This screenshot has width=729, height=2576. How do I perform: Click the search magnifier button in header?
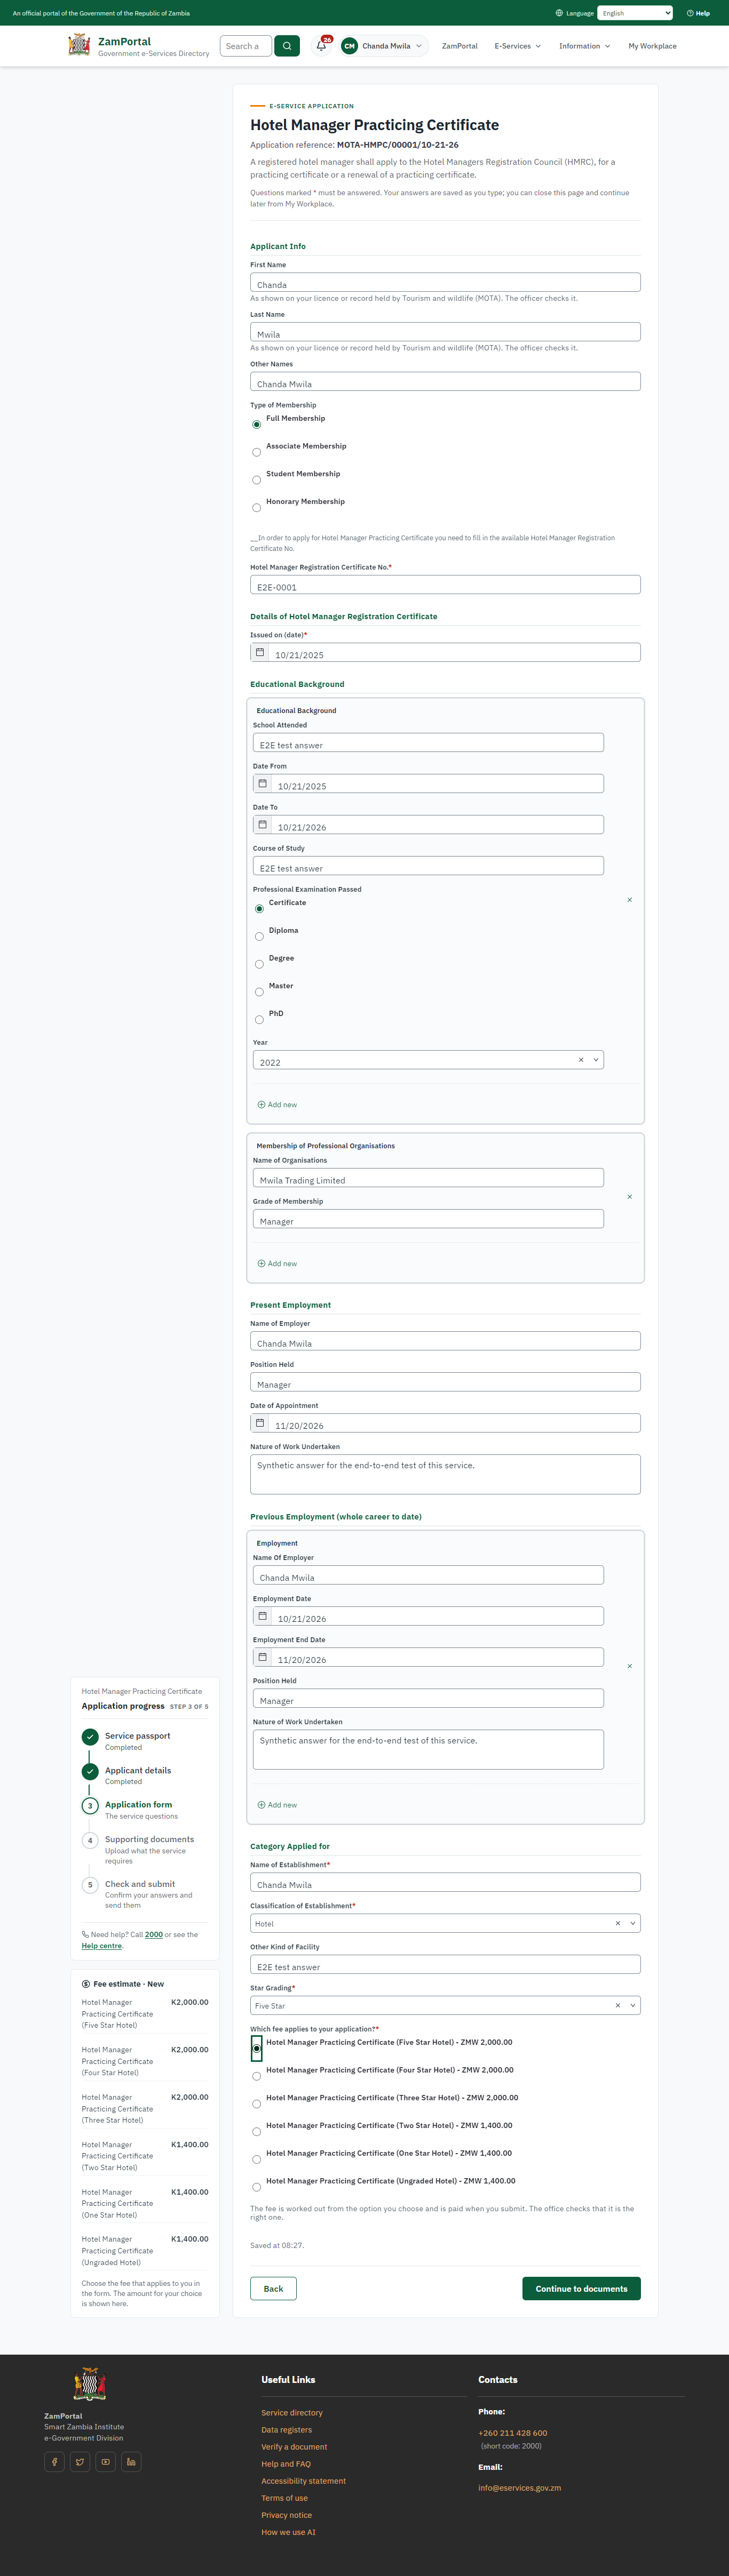coord(287,46)
